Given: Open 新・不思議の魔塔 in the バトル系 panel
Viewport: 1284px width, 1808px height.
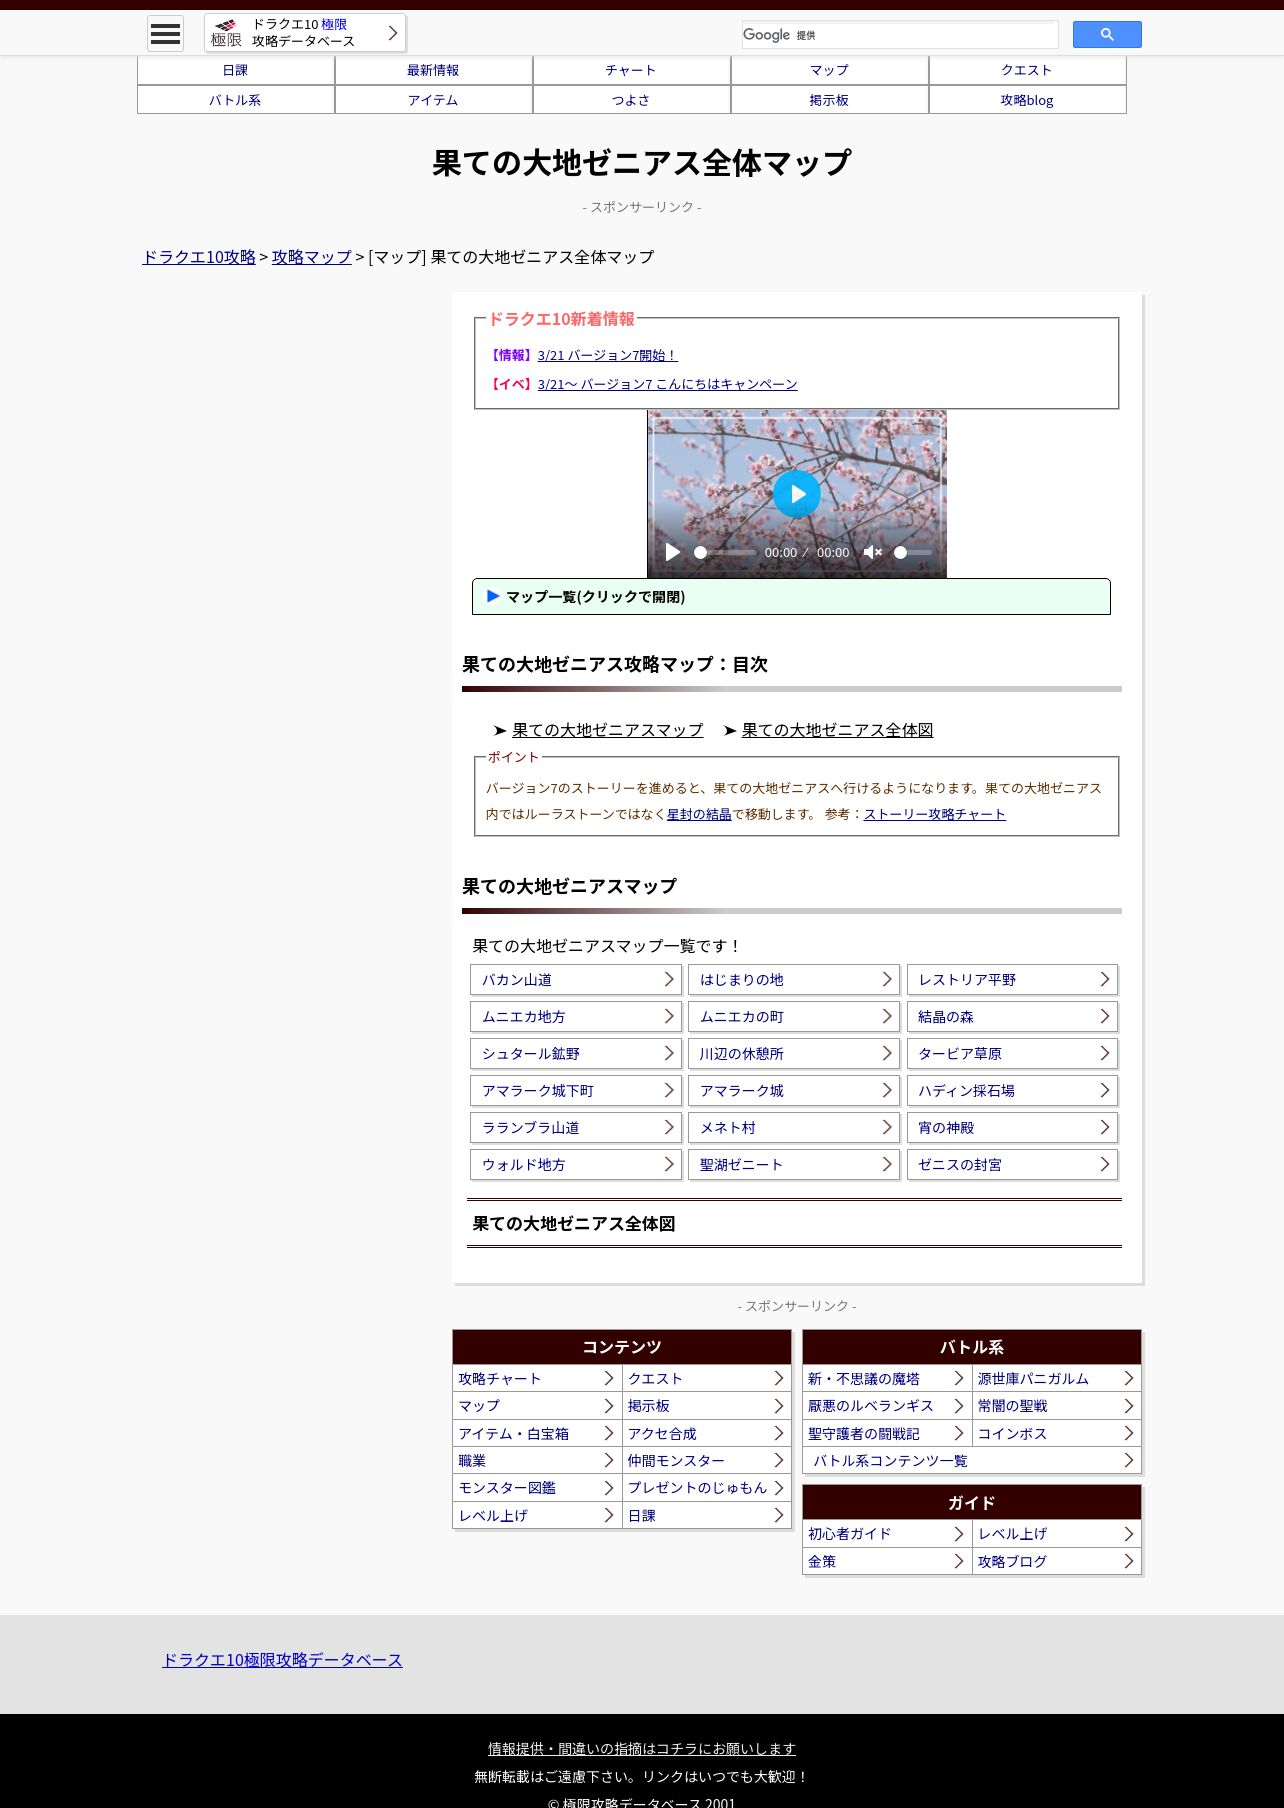Looking at the screenshot, I should click(x=887, y=1379).
